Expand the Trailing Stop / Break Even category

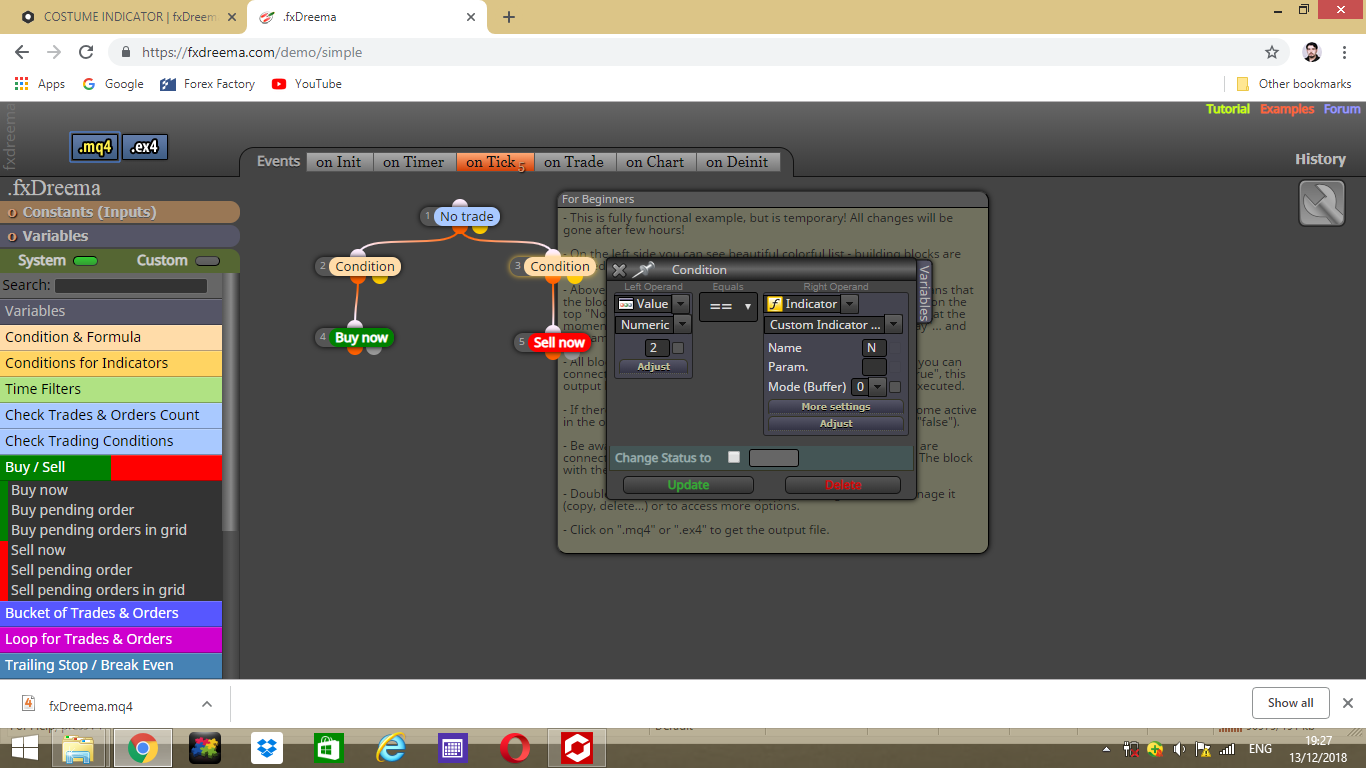coord(111,665)
